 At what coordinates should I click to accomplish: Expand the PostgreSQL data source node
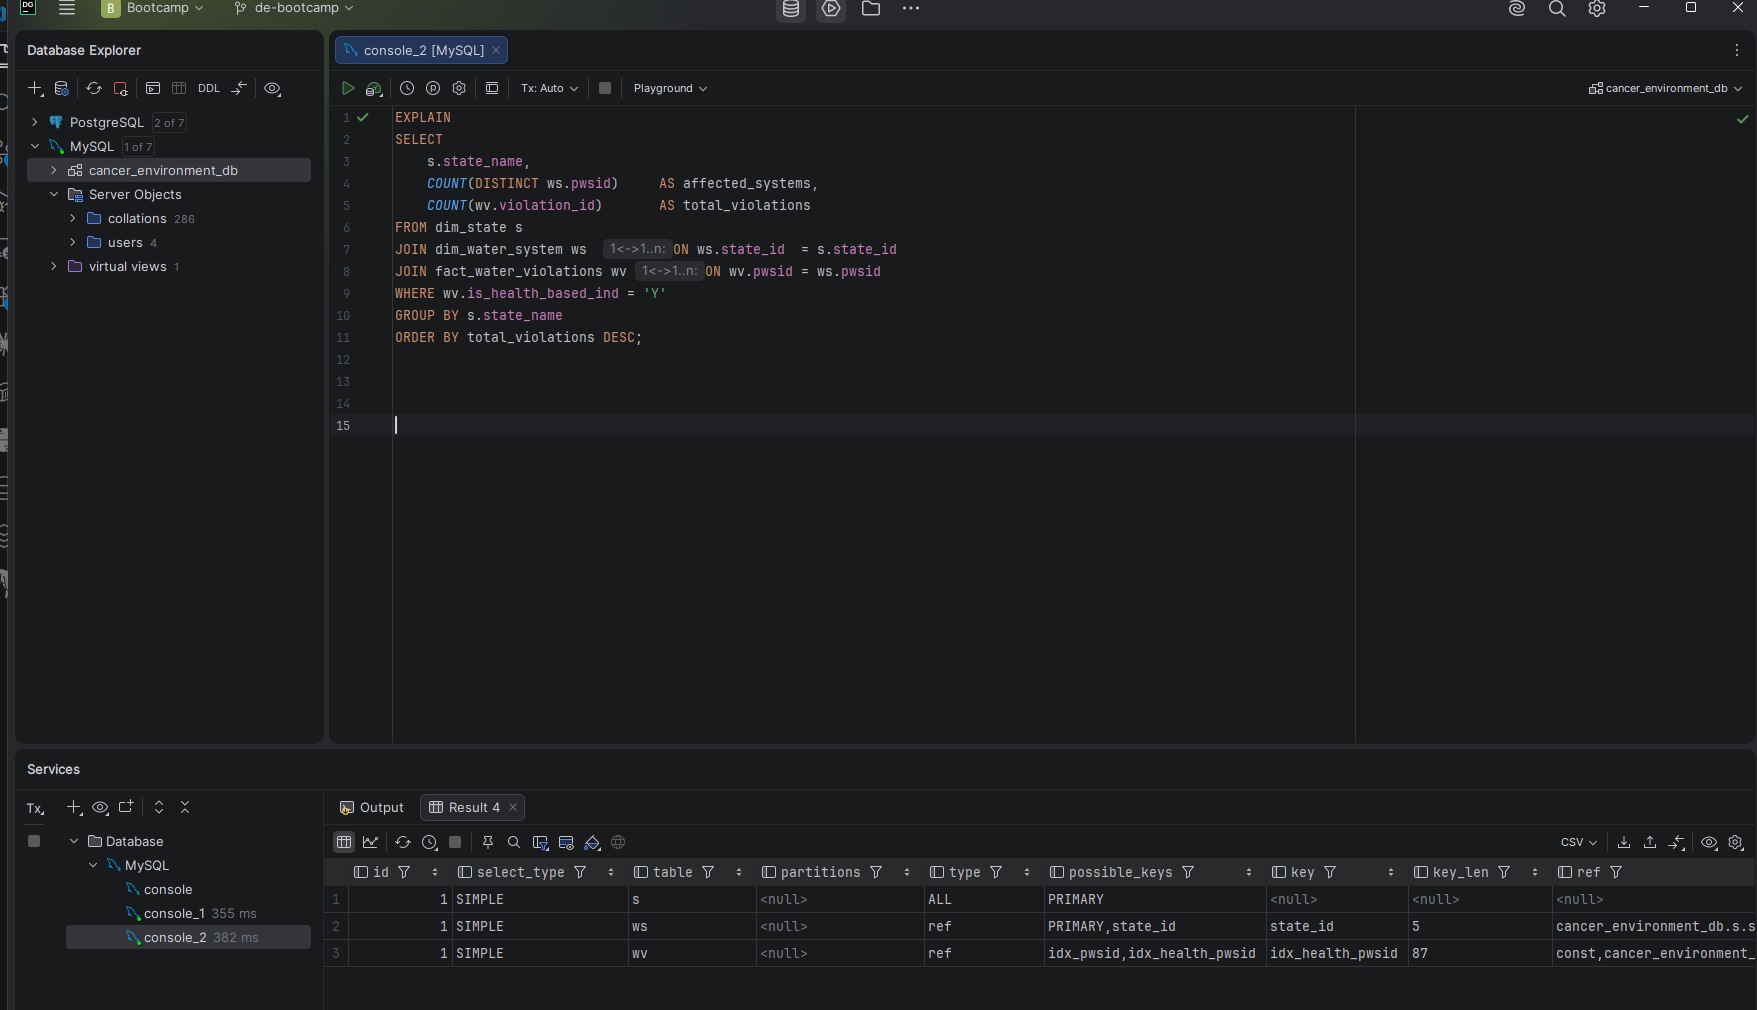[x=35, y=122]
